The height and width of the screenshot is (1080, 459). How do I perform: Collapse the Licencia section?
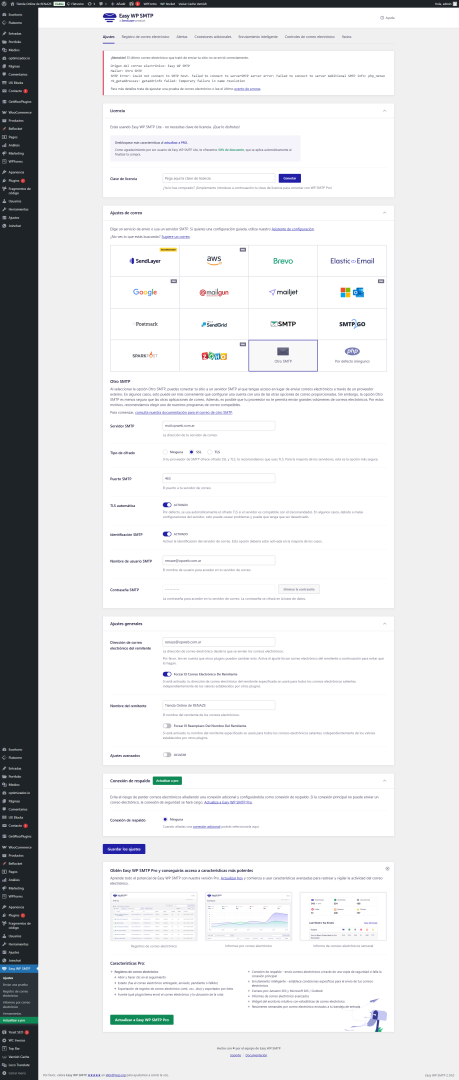(x=385, y=110)
